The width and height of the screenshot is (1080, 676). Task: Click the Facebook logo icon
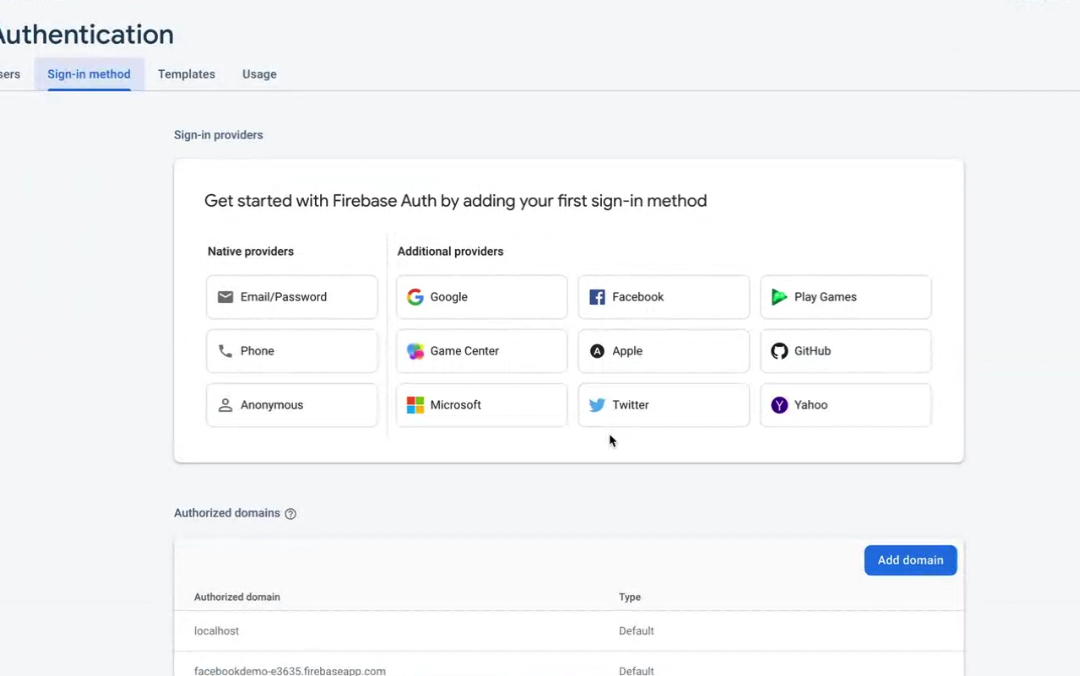[x=597, y=297]
